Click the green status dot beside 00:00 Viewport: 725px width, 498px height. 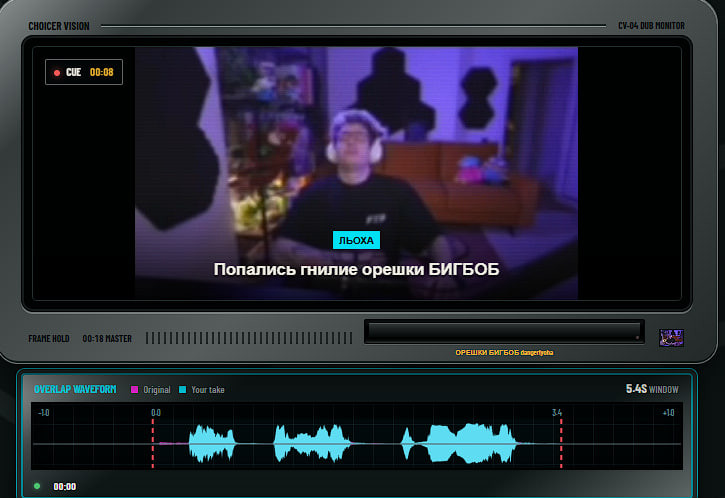click(x=37, y=486)
